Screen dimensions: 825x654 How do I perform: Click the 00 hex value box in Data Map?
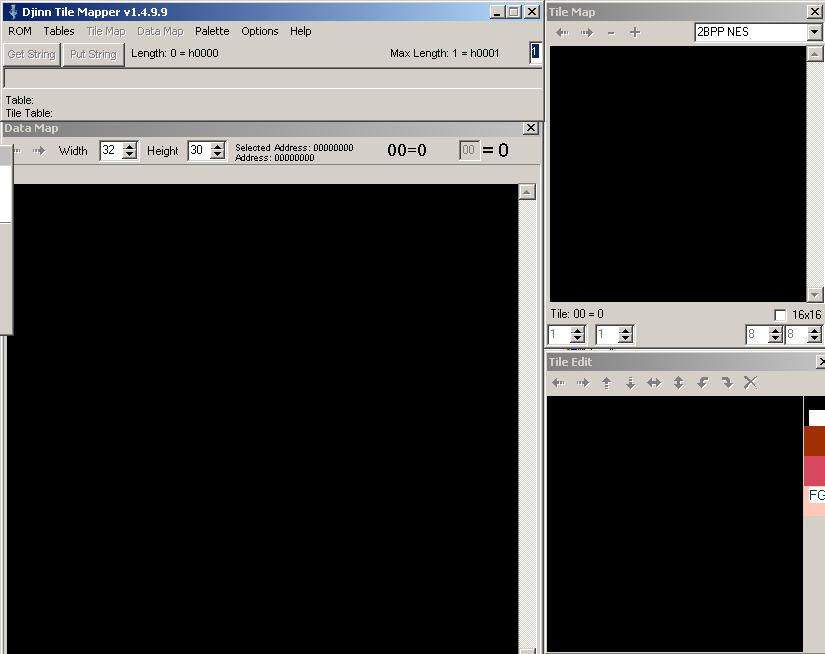(x=469, y=150)
